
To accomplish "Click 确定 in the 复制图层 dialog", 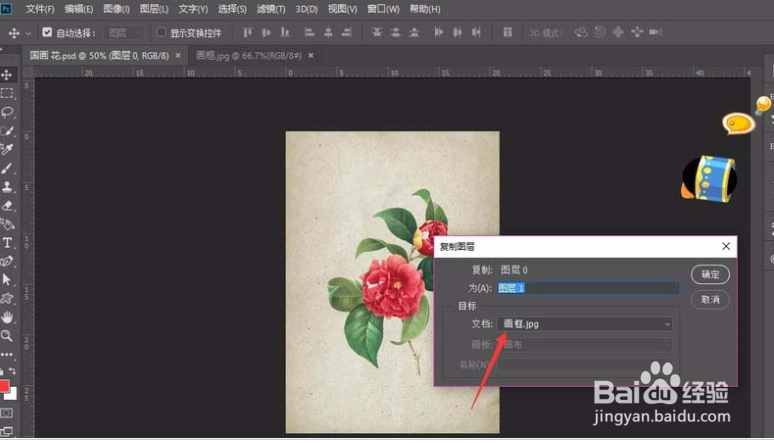I will pyautogui.click(x=710, y=275).
